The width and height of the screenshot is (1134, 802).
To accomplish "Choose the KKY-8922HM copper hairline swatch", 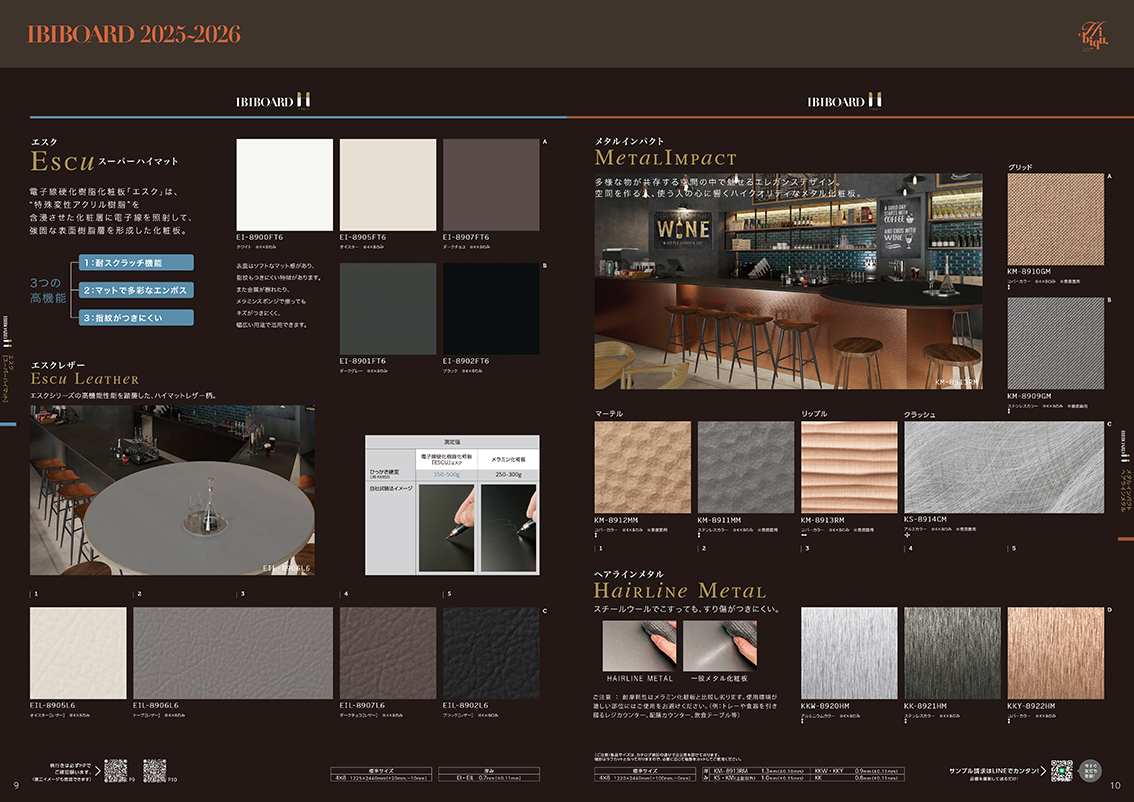I will pos(1055,653).
